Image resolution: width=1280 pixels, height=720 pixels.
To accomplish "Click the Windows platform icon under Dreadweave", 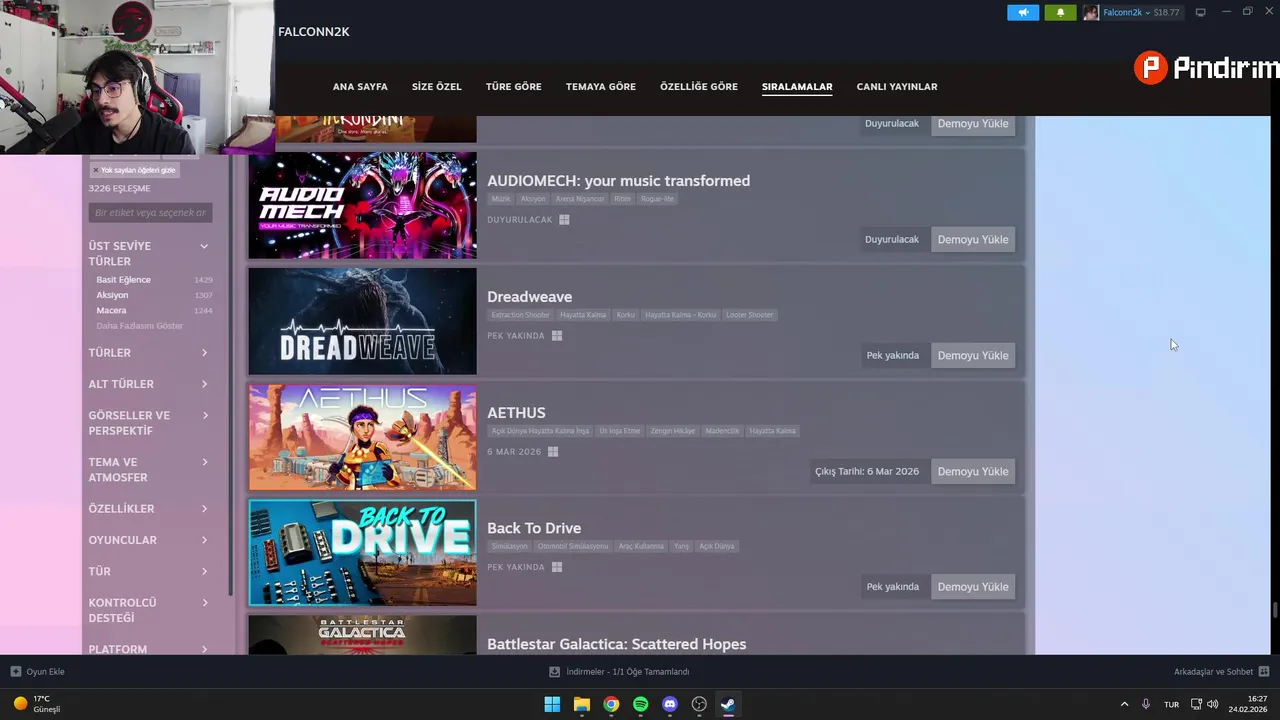I will click(557, 336).
